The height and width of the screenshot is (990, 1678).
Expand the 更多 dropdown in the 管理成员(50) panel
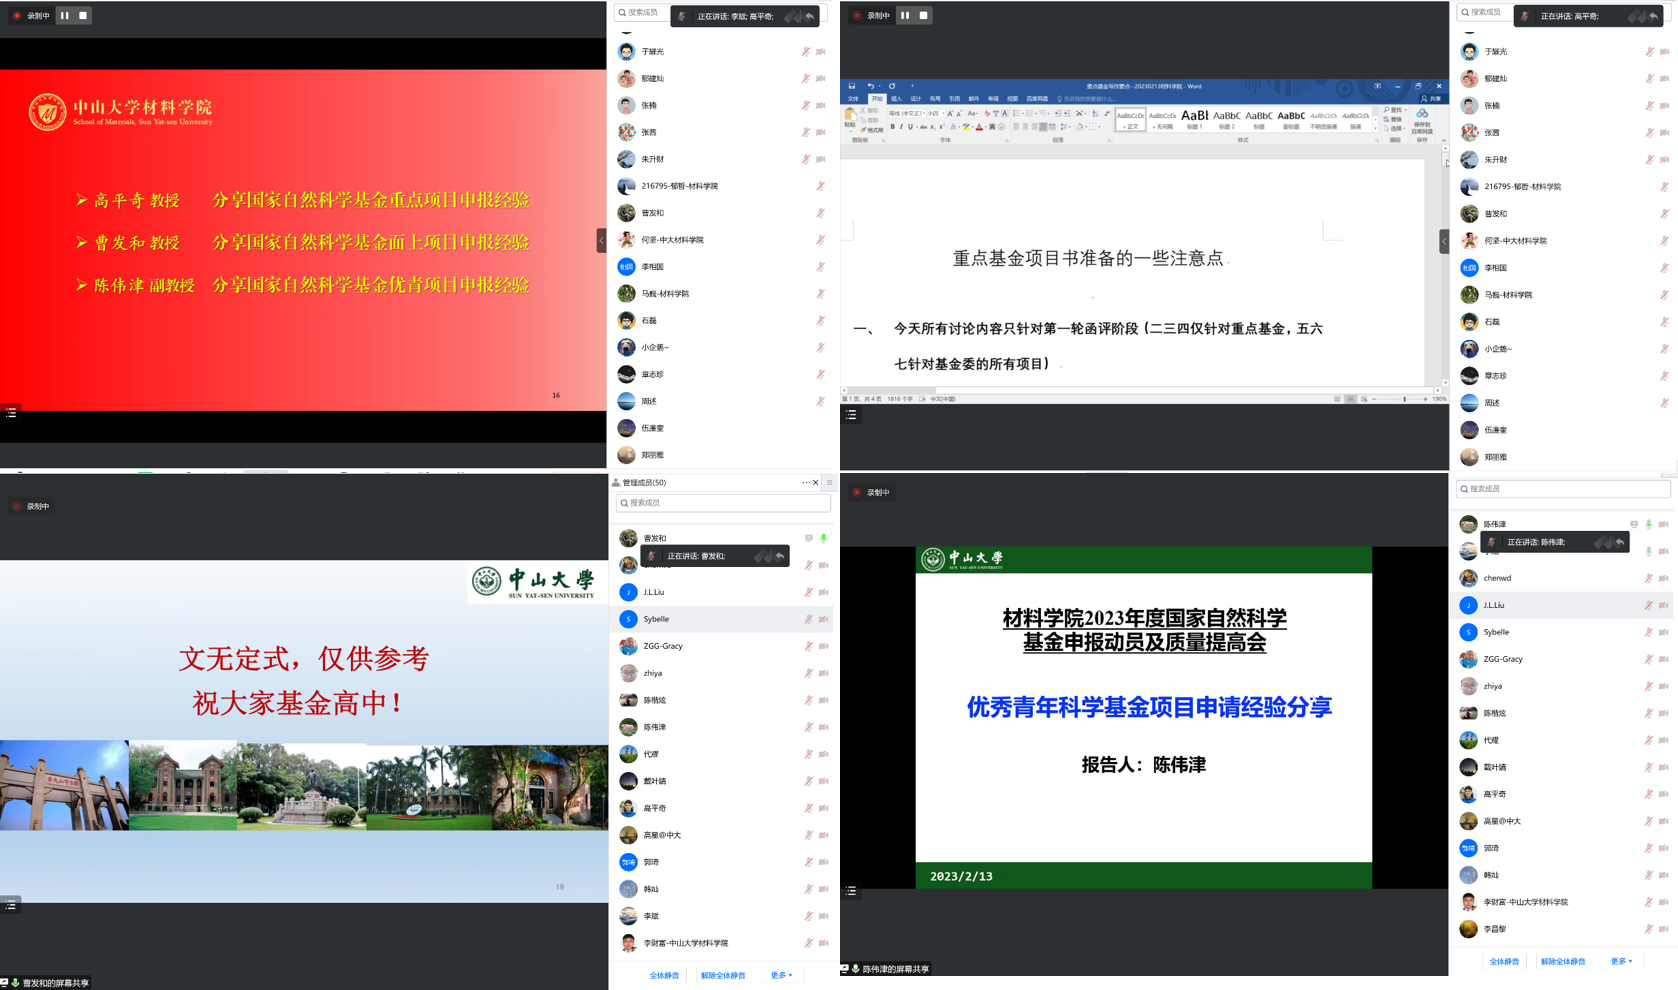coord(781,975)
